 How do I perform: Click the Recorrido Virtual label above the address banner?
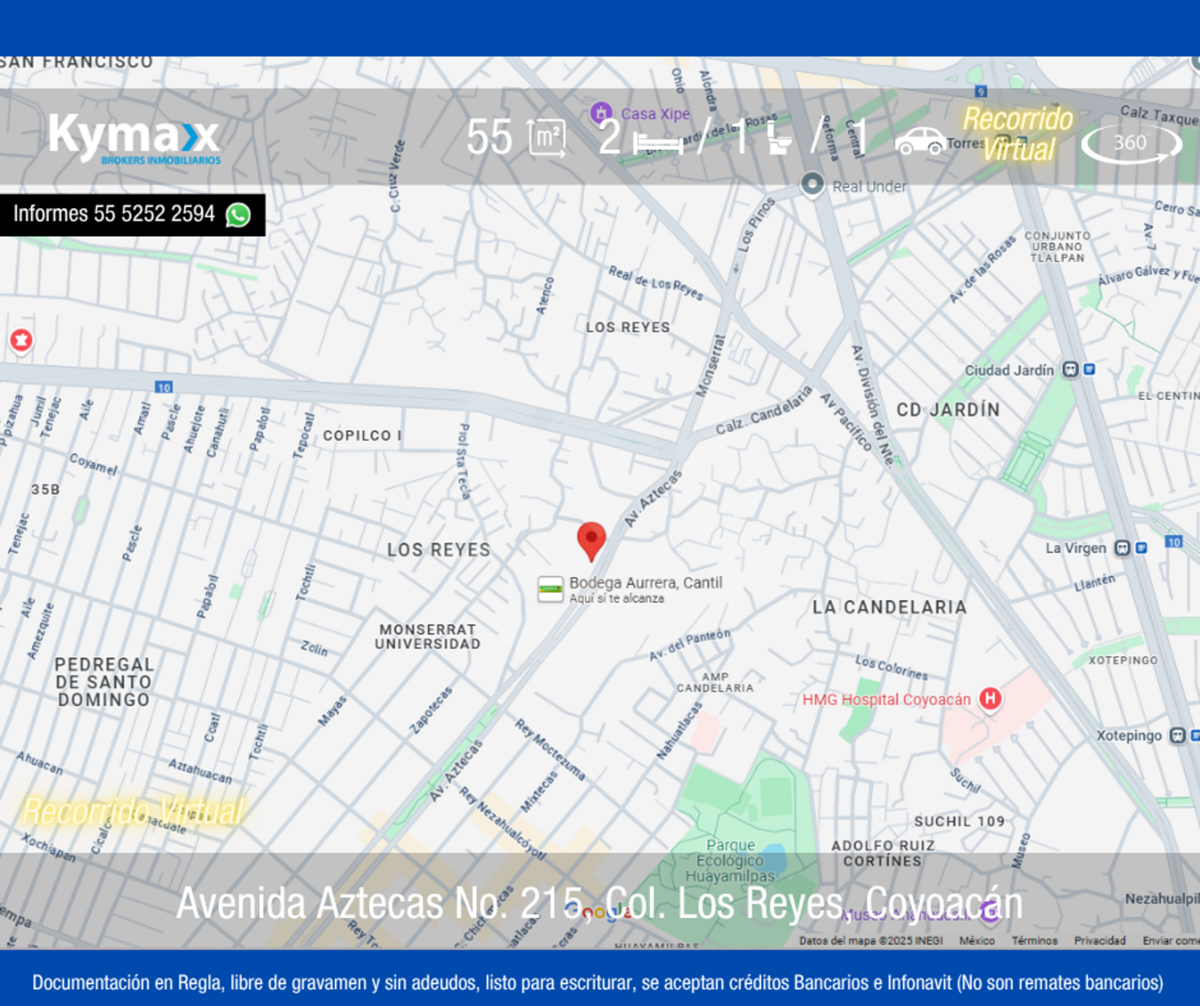132,811
